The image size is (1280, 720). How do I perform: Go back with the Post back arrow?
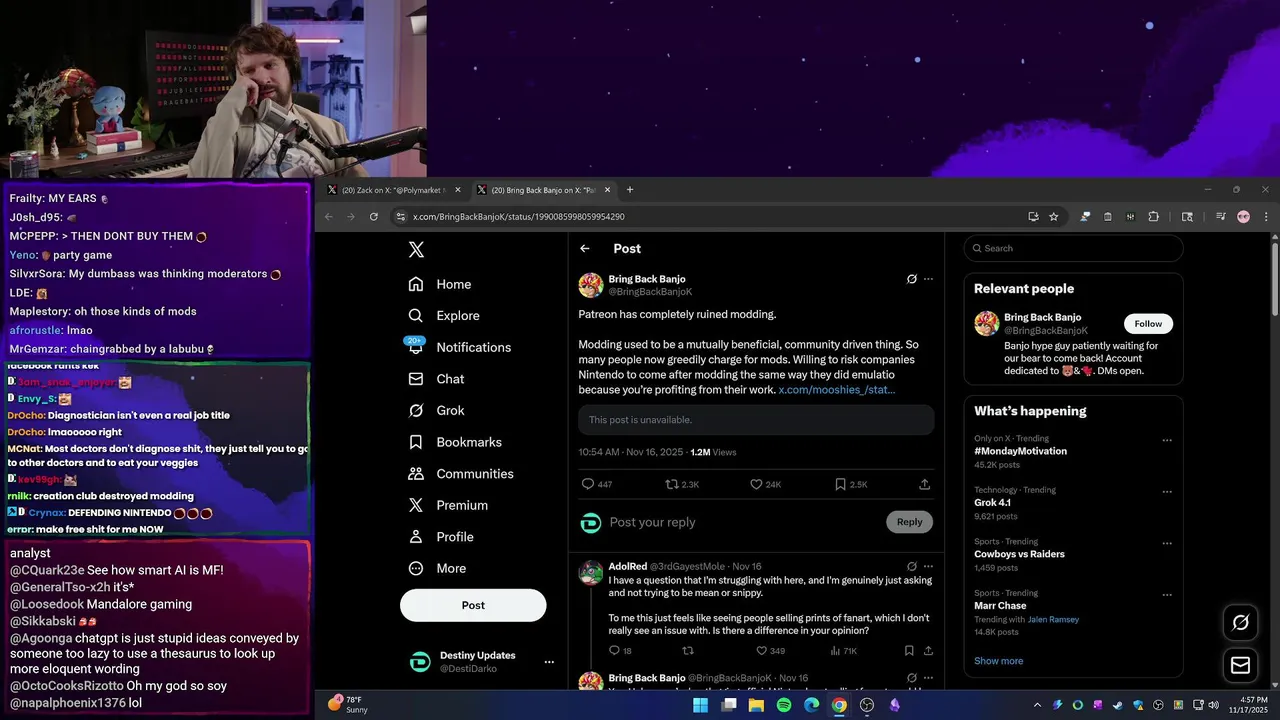pos(585,249)
